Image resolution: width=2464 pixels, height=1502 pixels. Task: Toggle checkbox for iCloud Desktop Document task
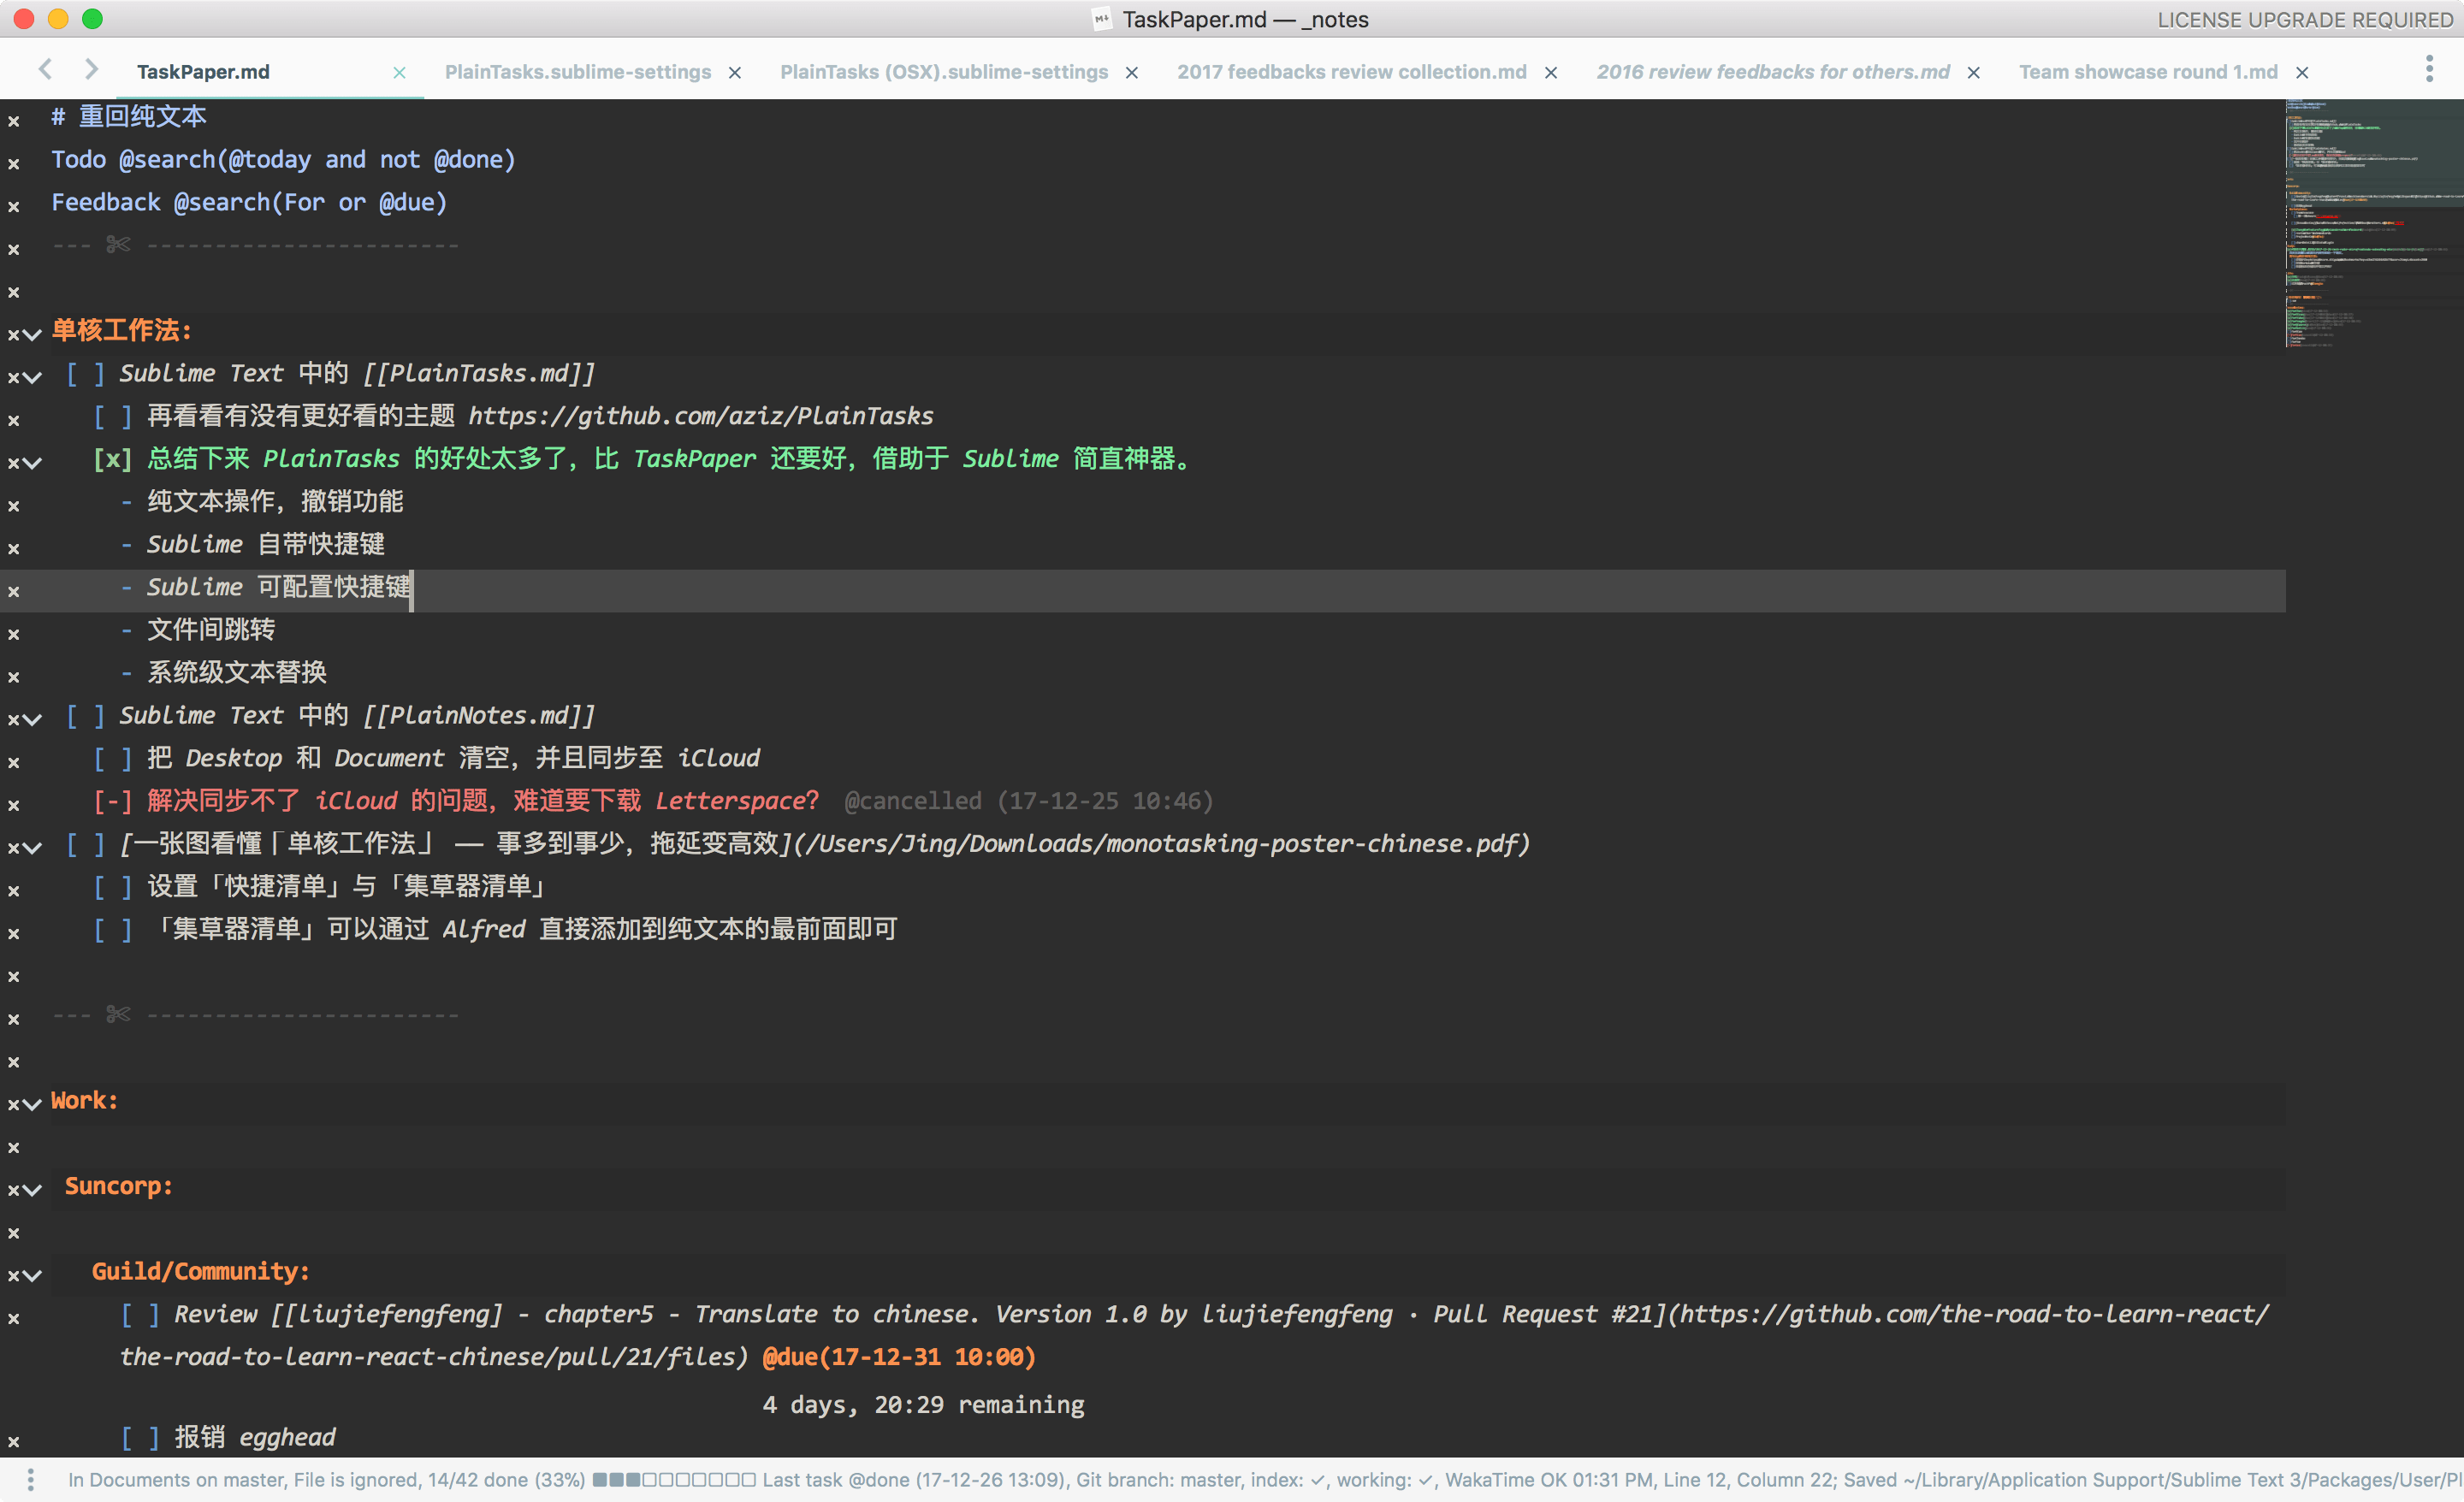(x=112, y=759)
